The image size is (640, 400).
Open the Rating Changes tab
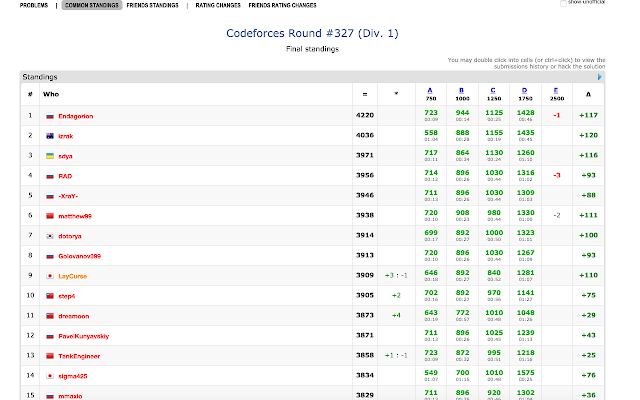coord(218,5)
